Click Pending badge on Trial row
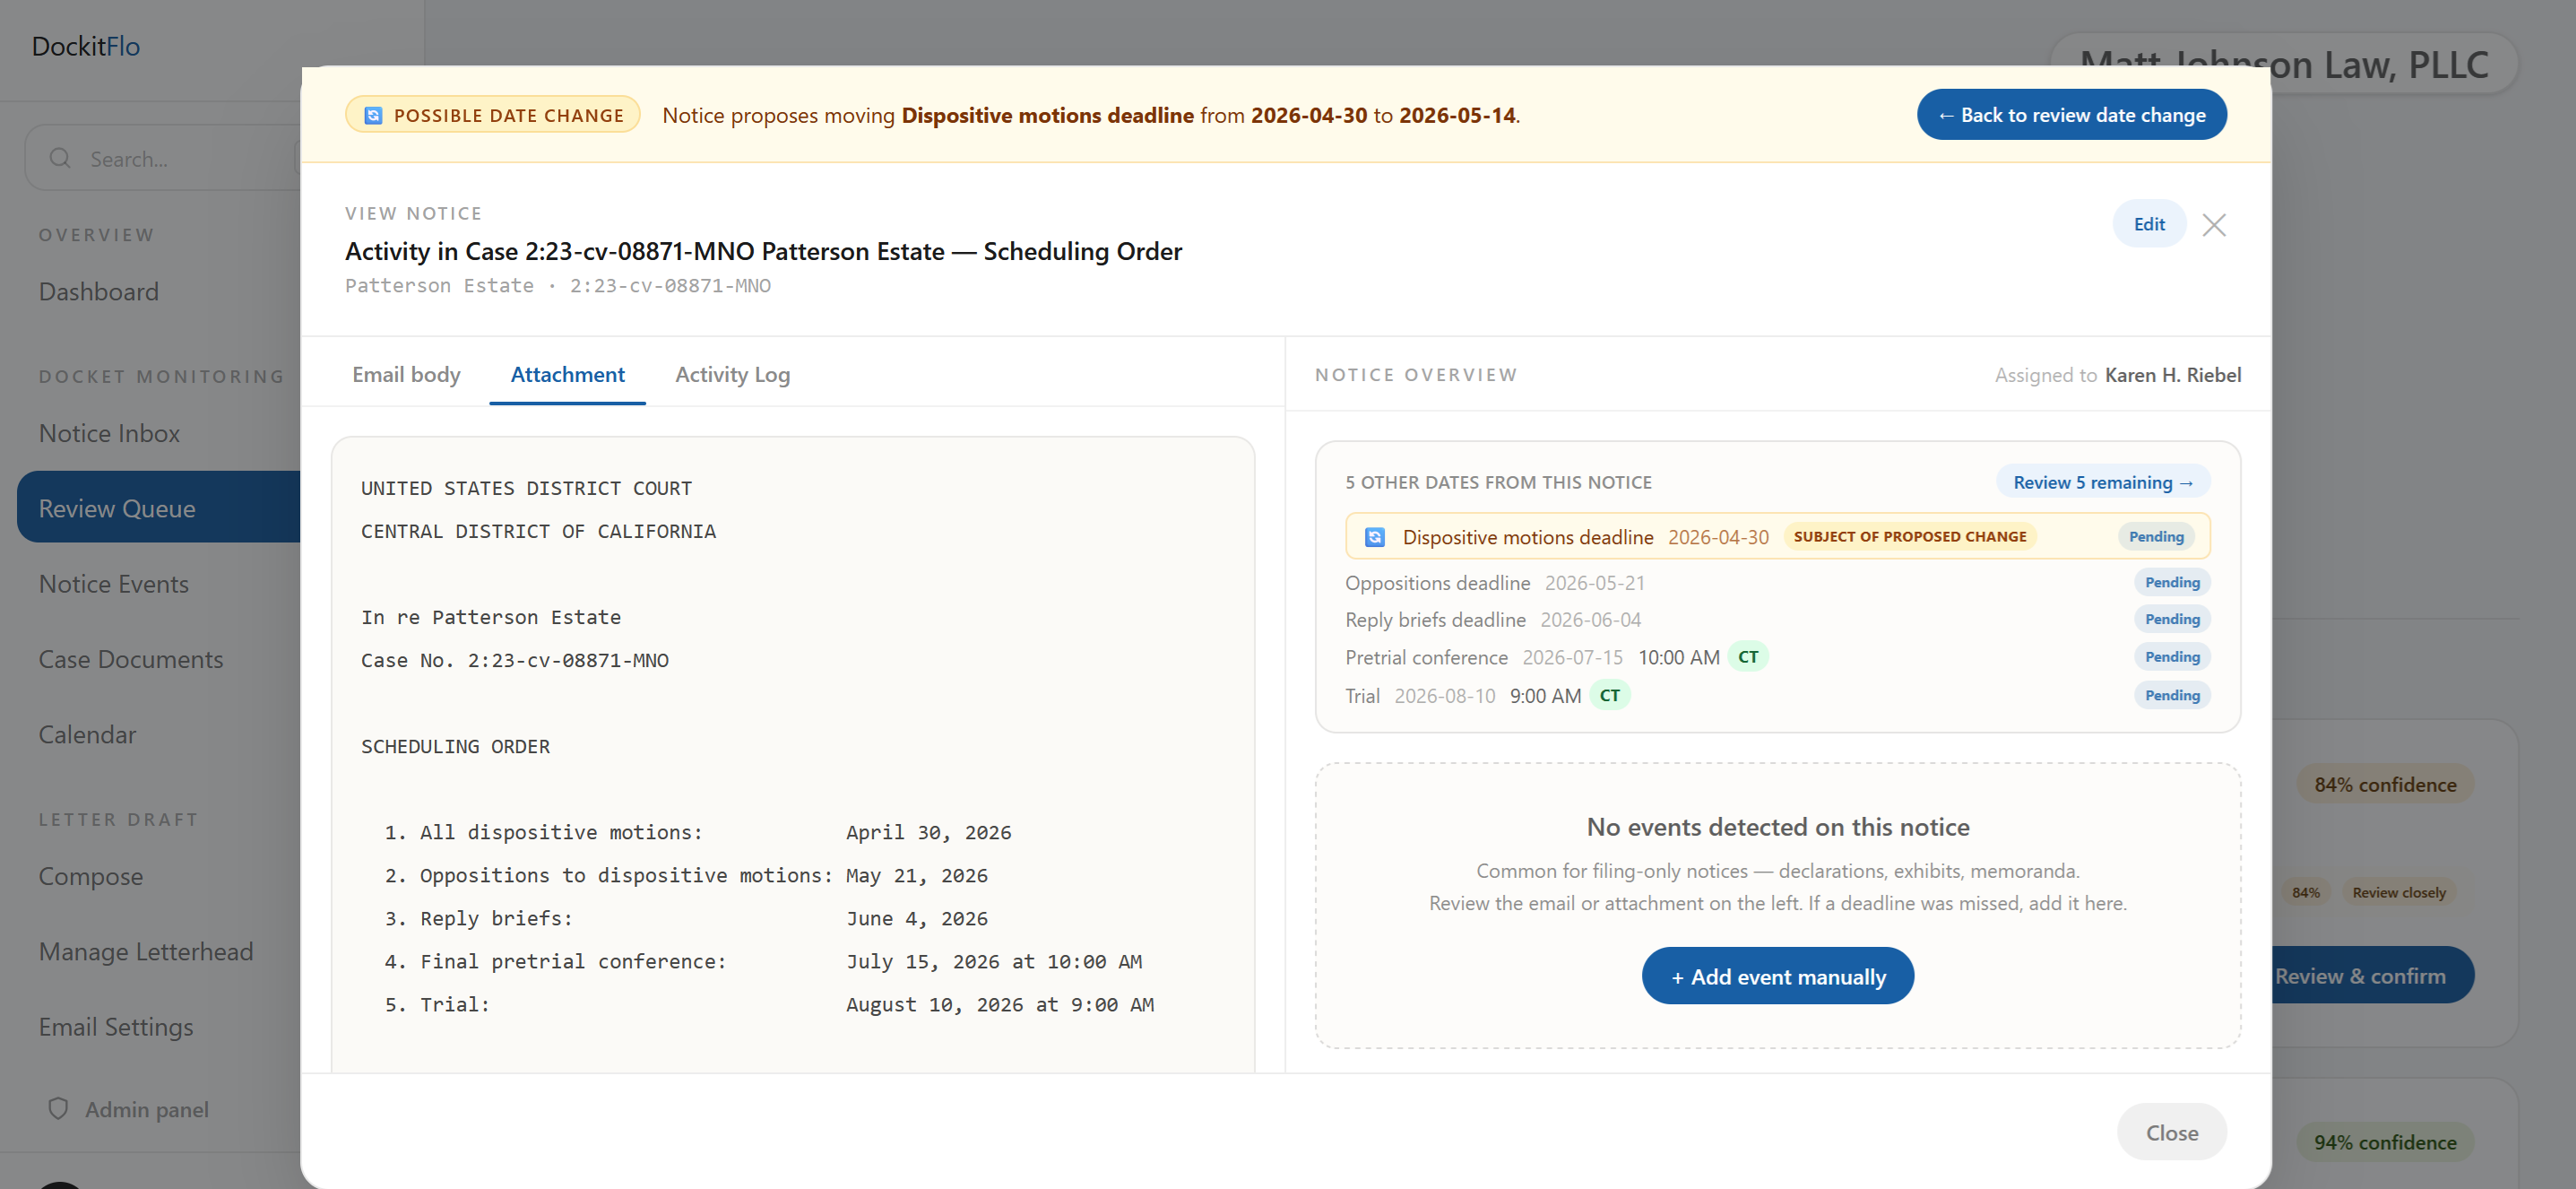2576x1189 pixels. tap(2172, 696)
